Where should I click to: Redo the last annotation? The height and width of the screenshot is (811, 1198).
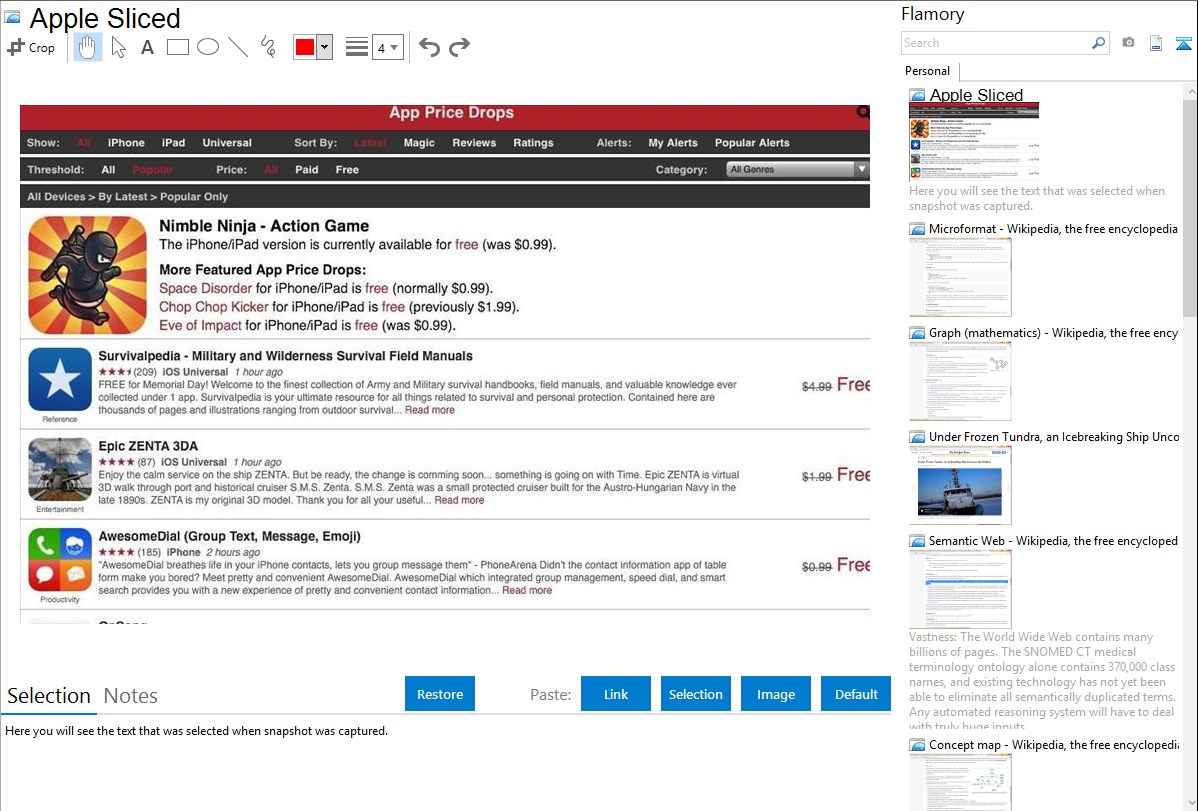click(459, 47)
